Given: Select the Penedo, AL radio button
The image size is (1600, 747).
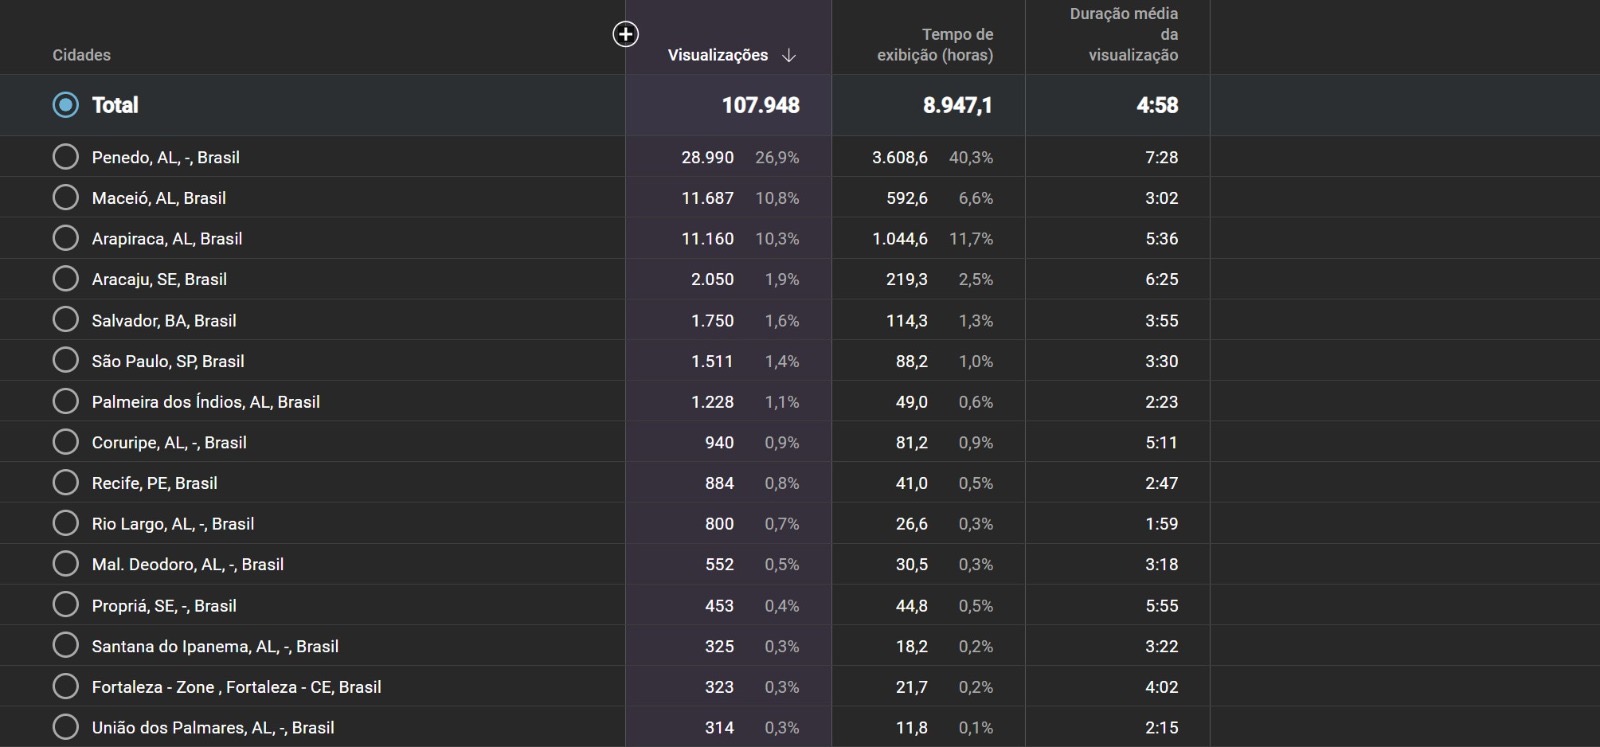Looking at the screenshot, I should coord(65,157).
